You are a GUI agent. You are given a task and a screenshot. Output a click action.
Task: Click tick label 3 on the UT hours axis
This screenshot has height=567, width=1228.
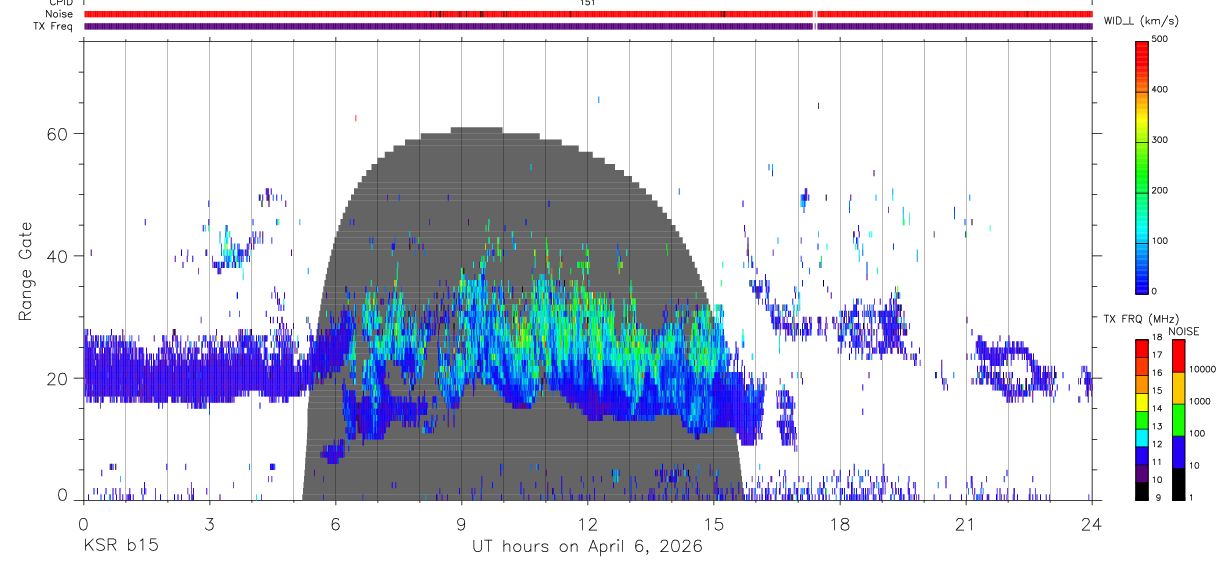click(x=209, y=524)
